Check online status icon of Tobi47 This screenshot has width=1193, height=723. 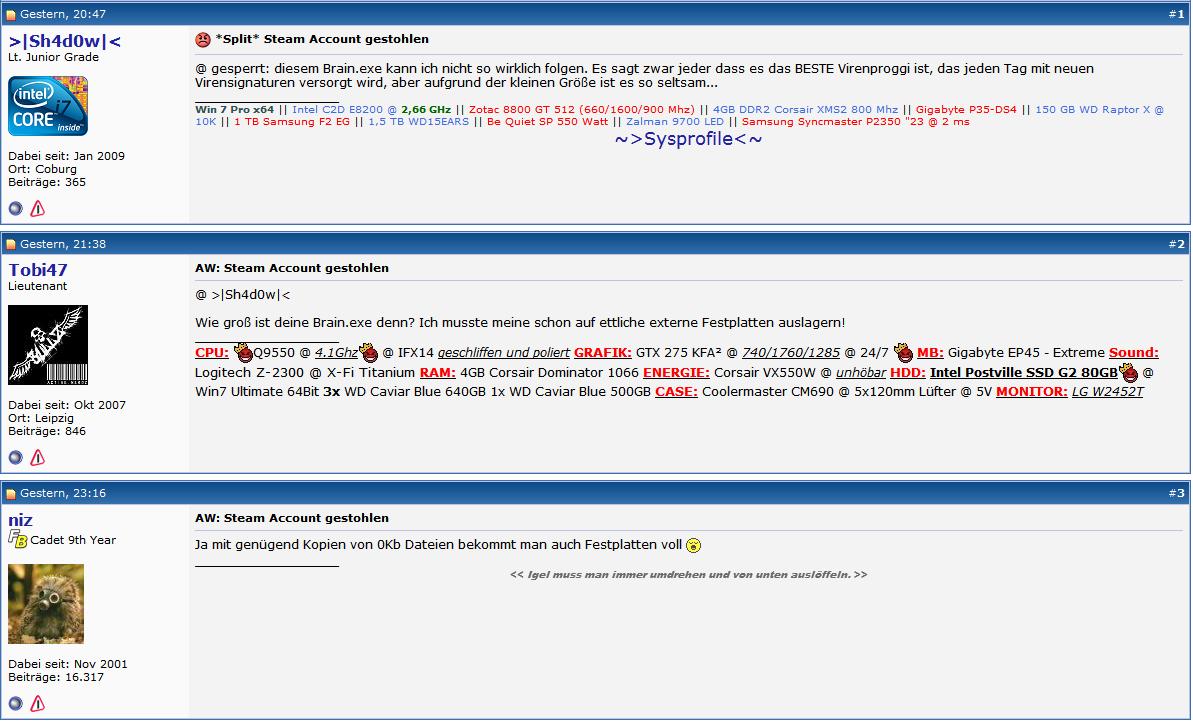[15, 457]
